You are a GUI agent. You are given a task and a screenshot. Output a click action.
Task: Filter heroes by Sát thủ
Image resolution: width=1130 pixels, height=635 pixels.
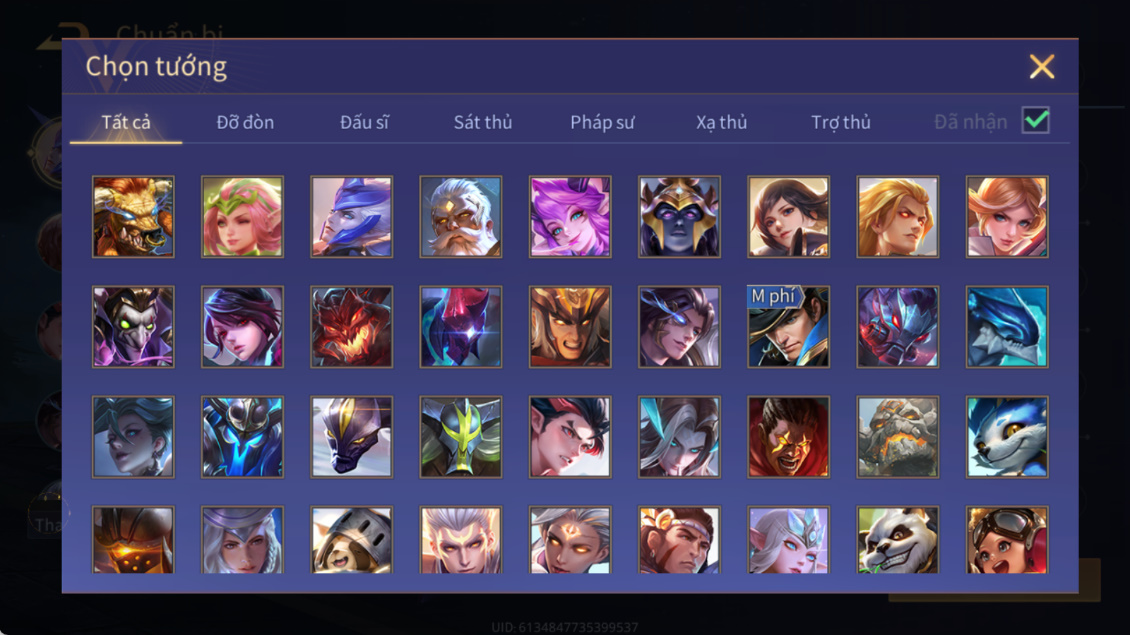pos(483,123)
